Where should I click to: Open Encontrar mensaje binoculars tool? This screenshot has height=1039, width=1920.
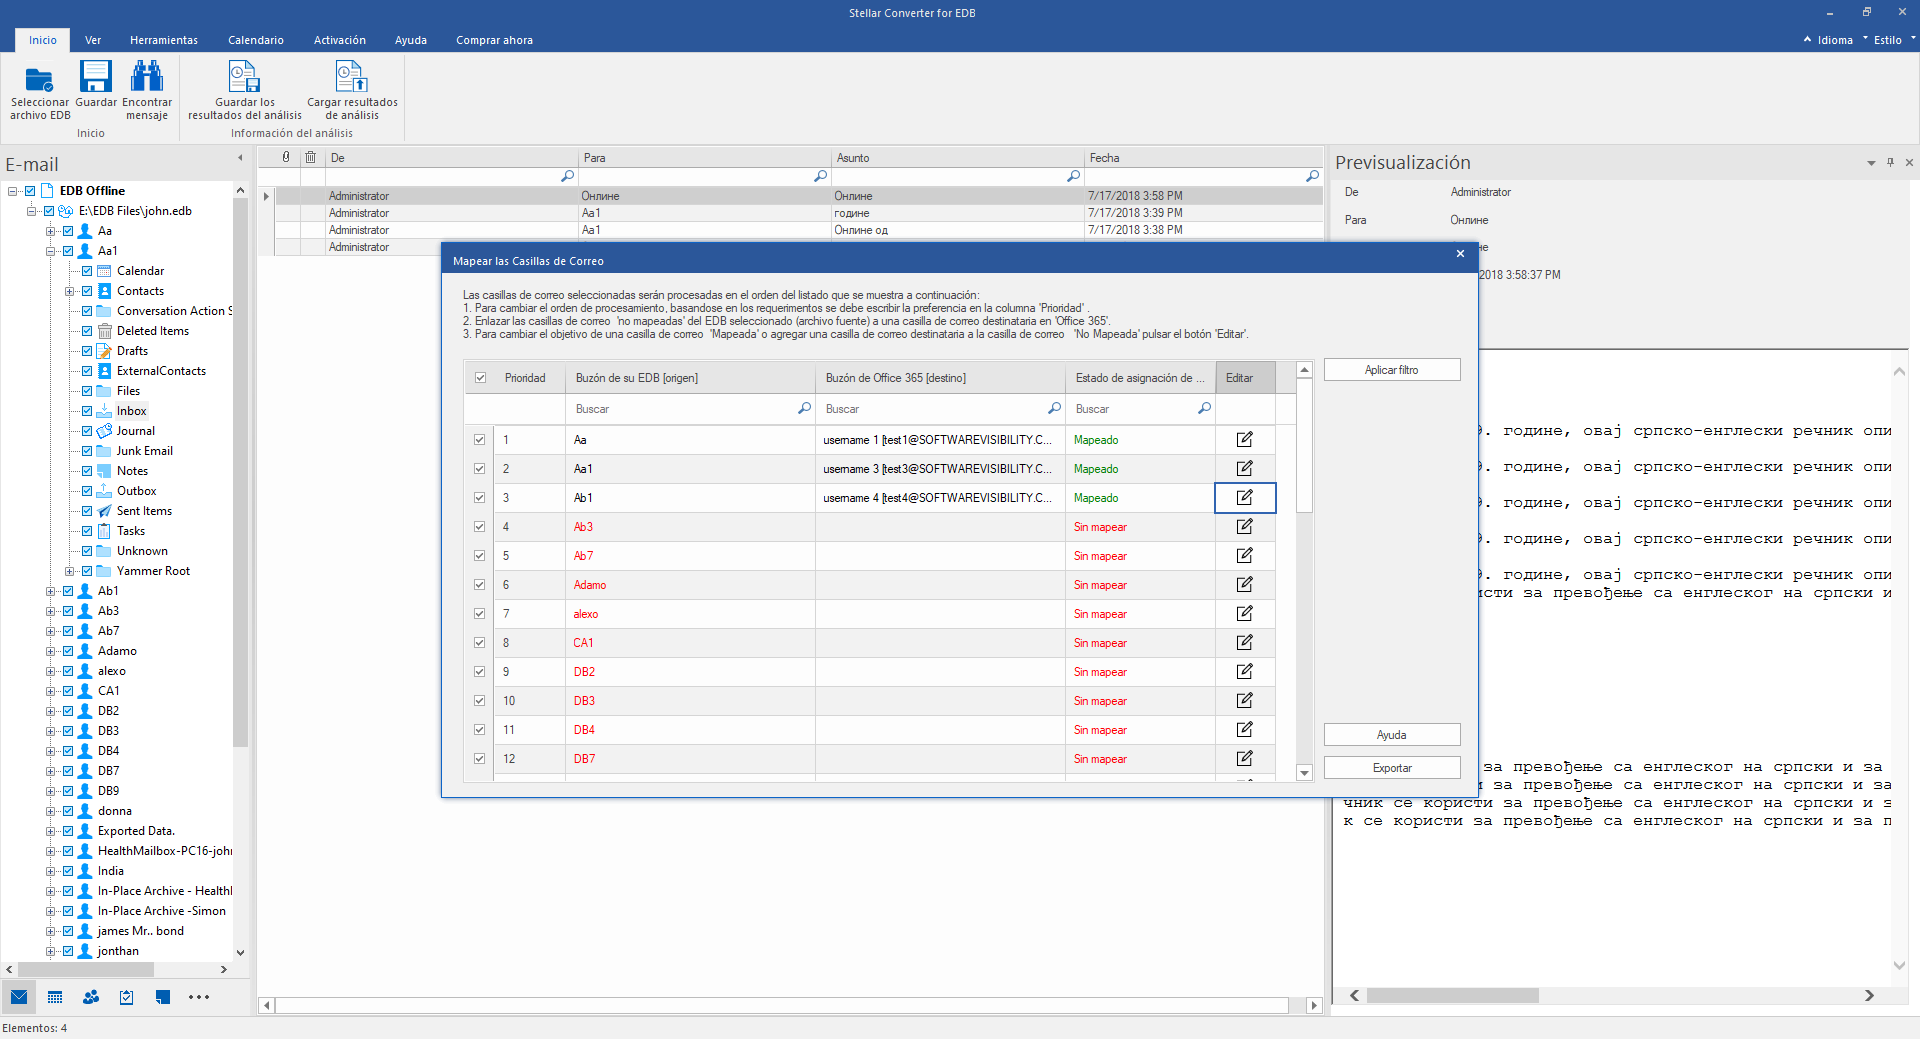[146, 77]
